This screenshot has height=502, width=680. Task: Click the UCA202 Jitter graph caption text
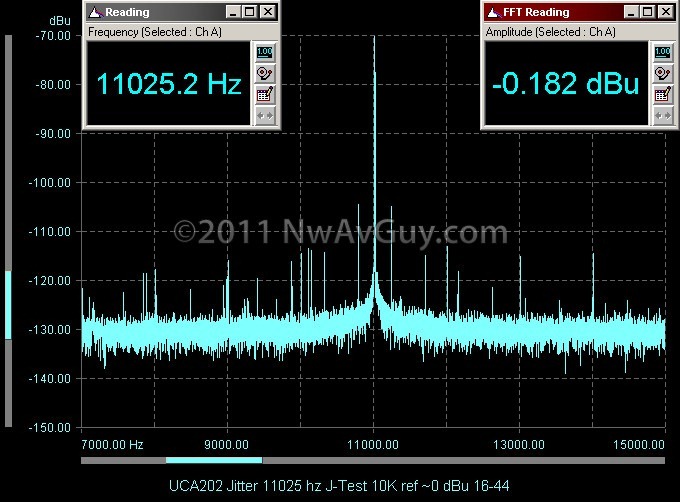tap(339, 486)
